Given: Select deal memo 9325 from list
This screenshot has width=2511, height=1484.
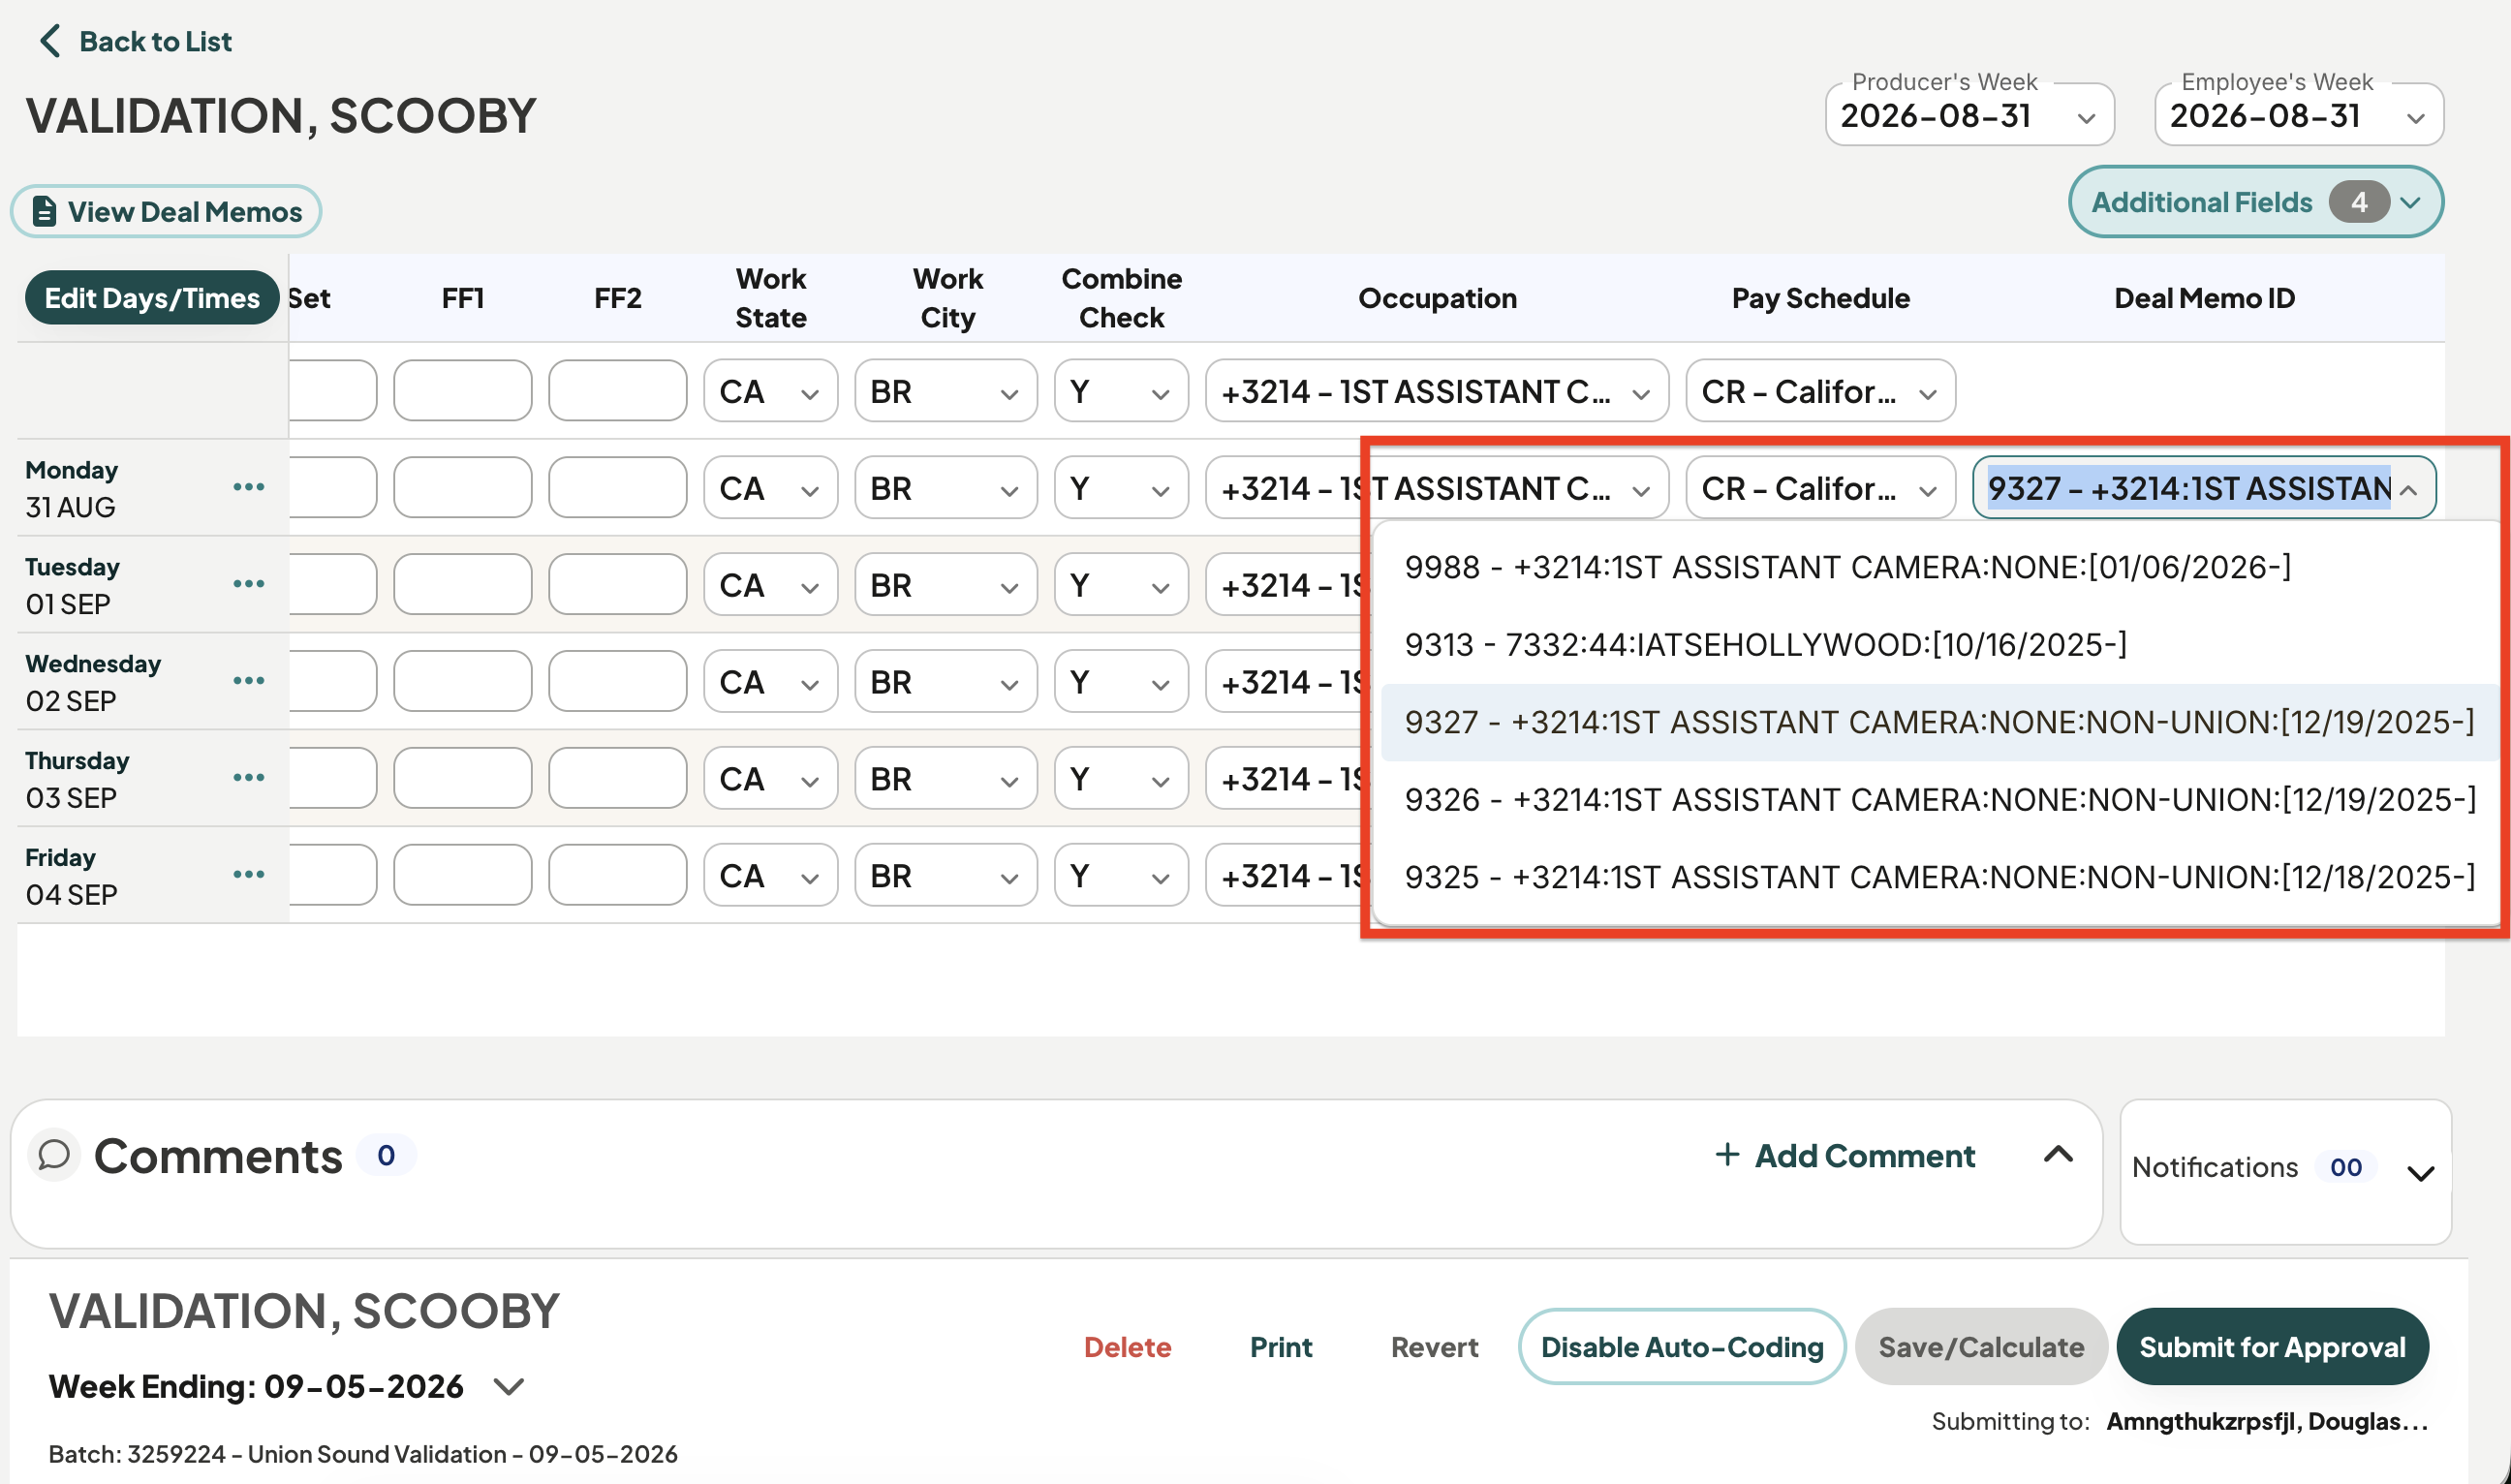Looking at the screenshot, I should pyautogui.click(x=1938, y=878).
